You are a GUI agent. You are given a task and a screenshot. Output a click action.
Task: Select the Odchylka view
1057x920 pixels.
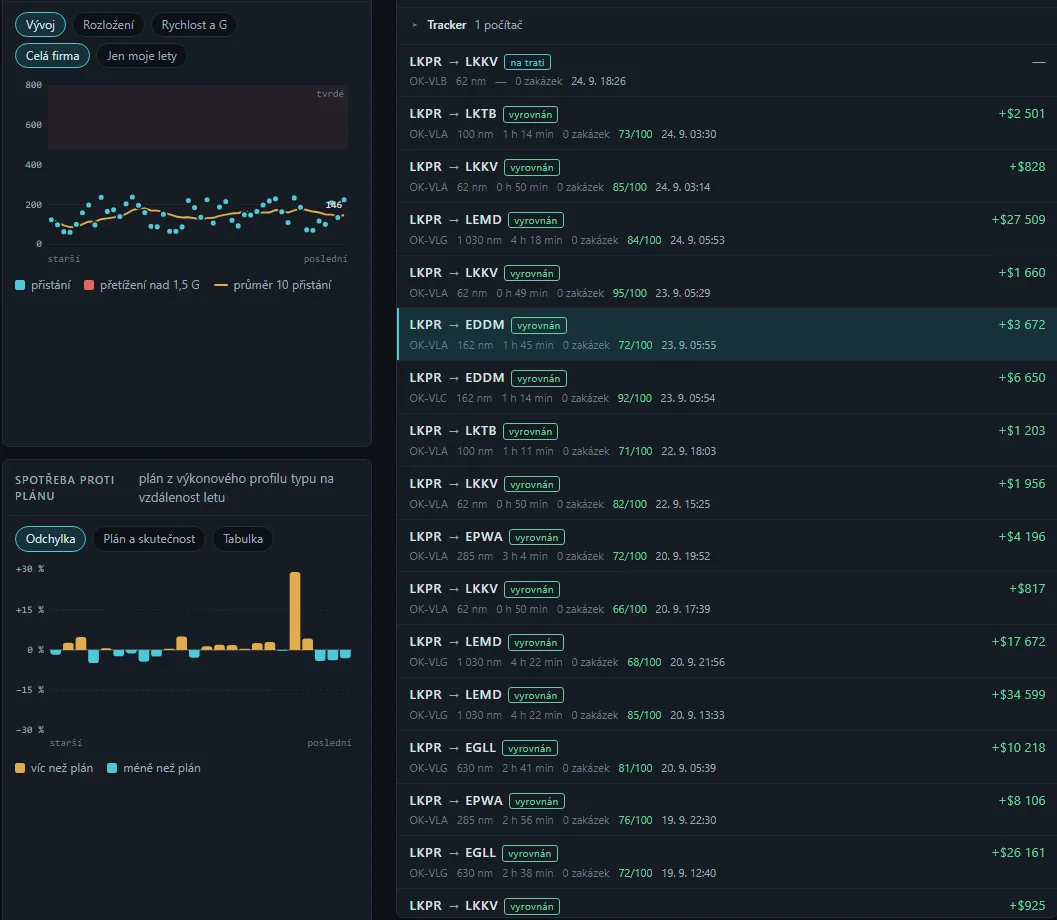pyautogui.click(x=51, y=539)
